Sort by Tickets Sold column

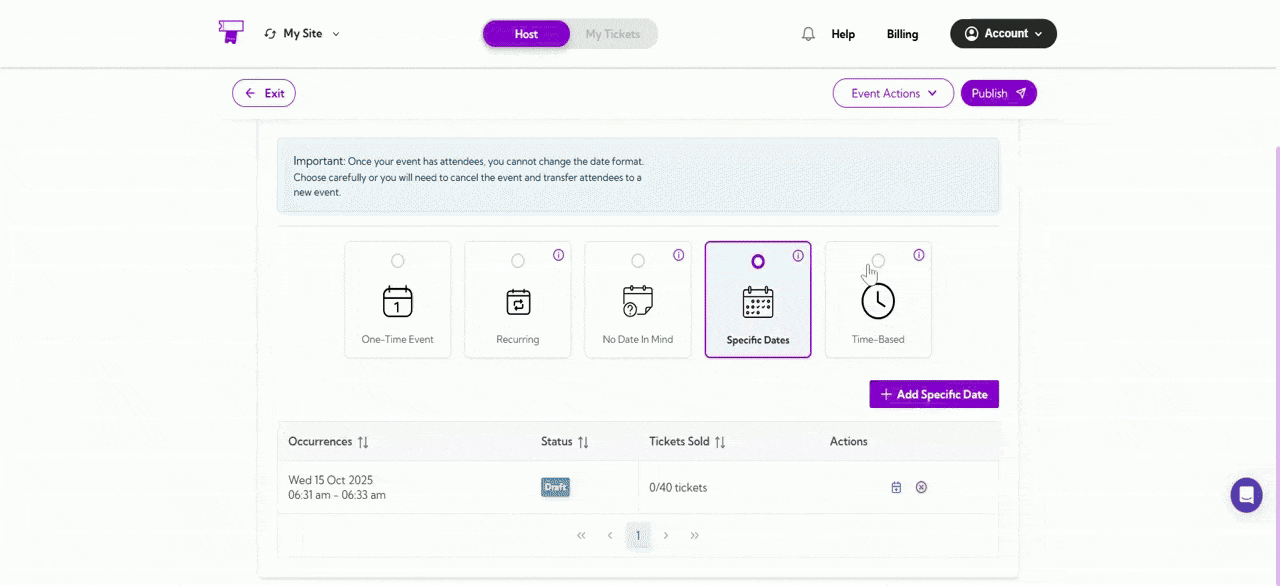(x=720, y=442)
